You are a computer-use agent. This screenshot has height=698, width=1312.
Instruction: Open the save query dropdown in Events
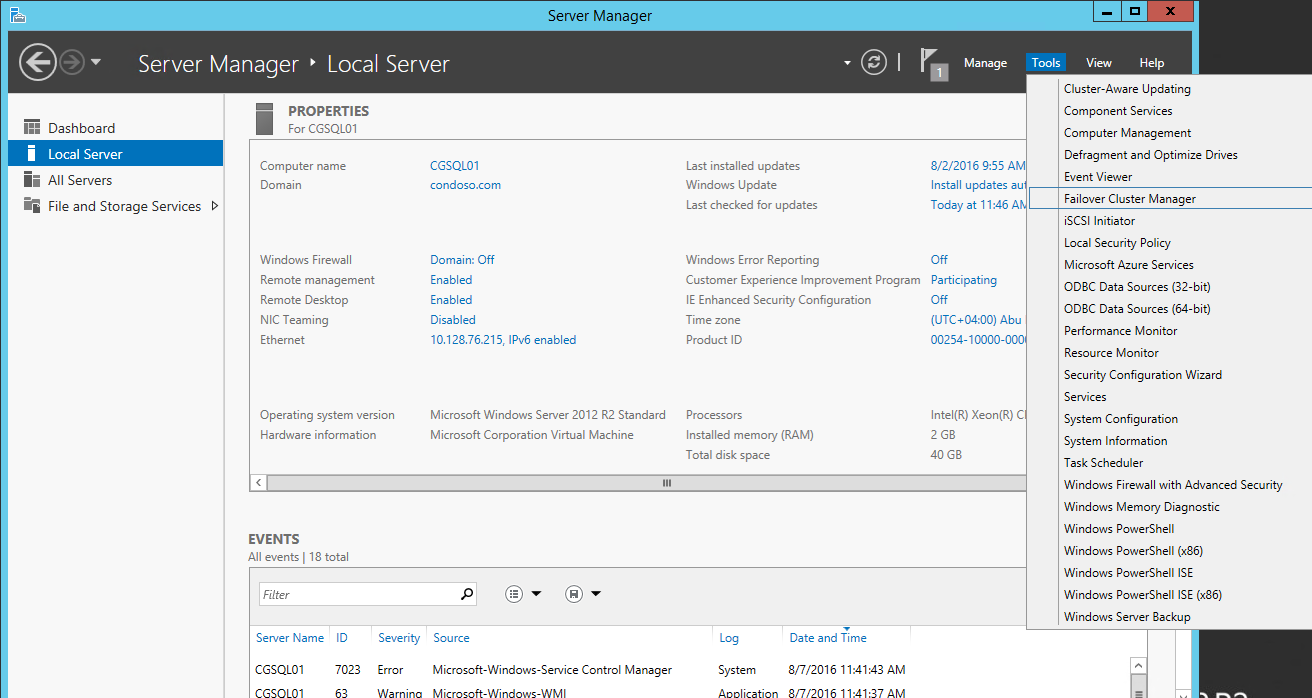583,594
